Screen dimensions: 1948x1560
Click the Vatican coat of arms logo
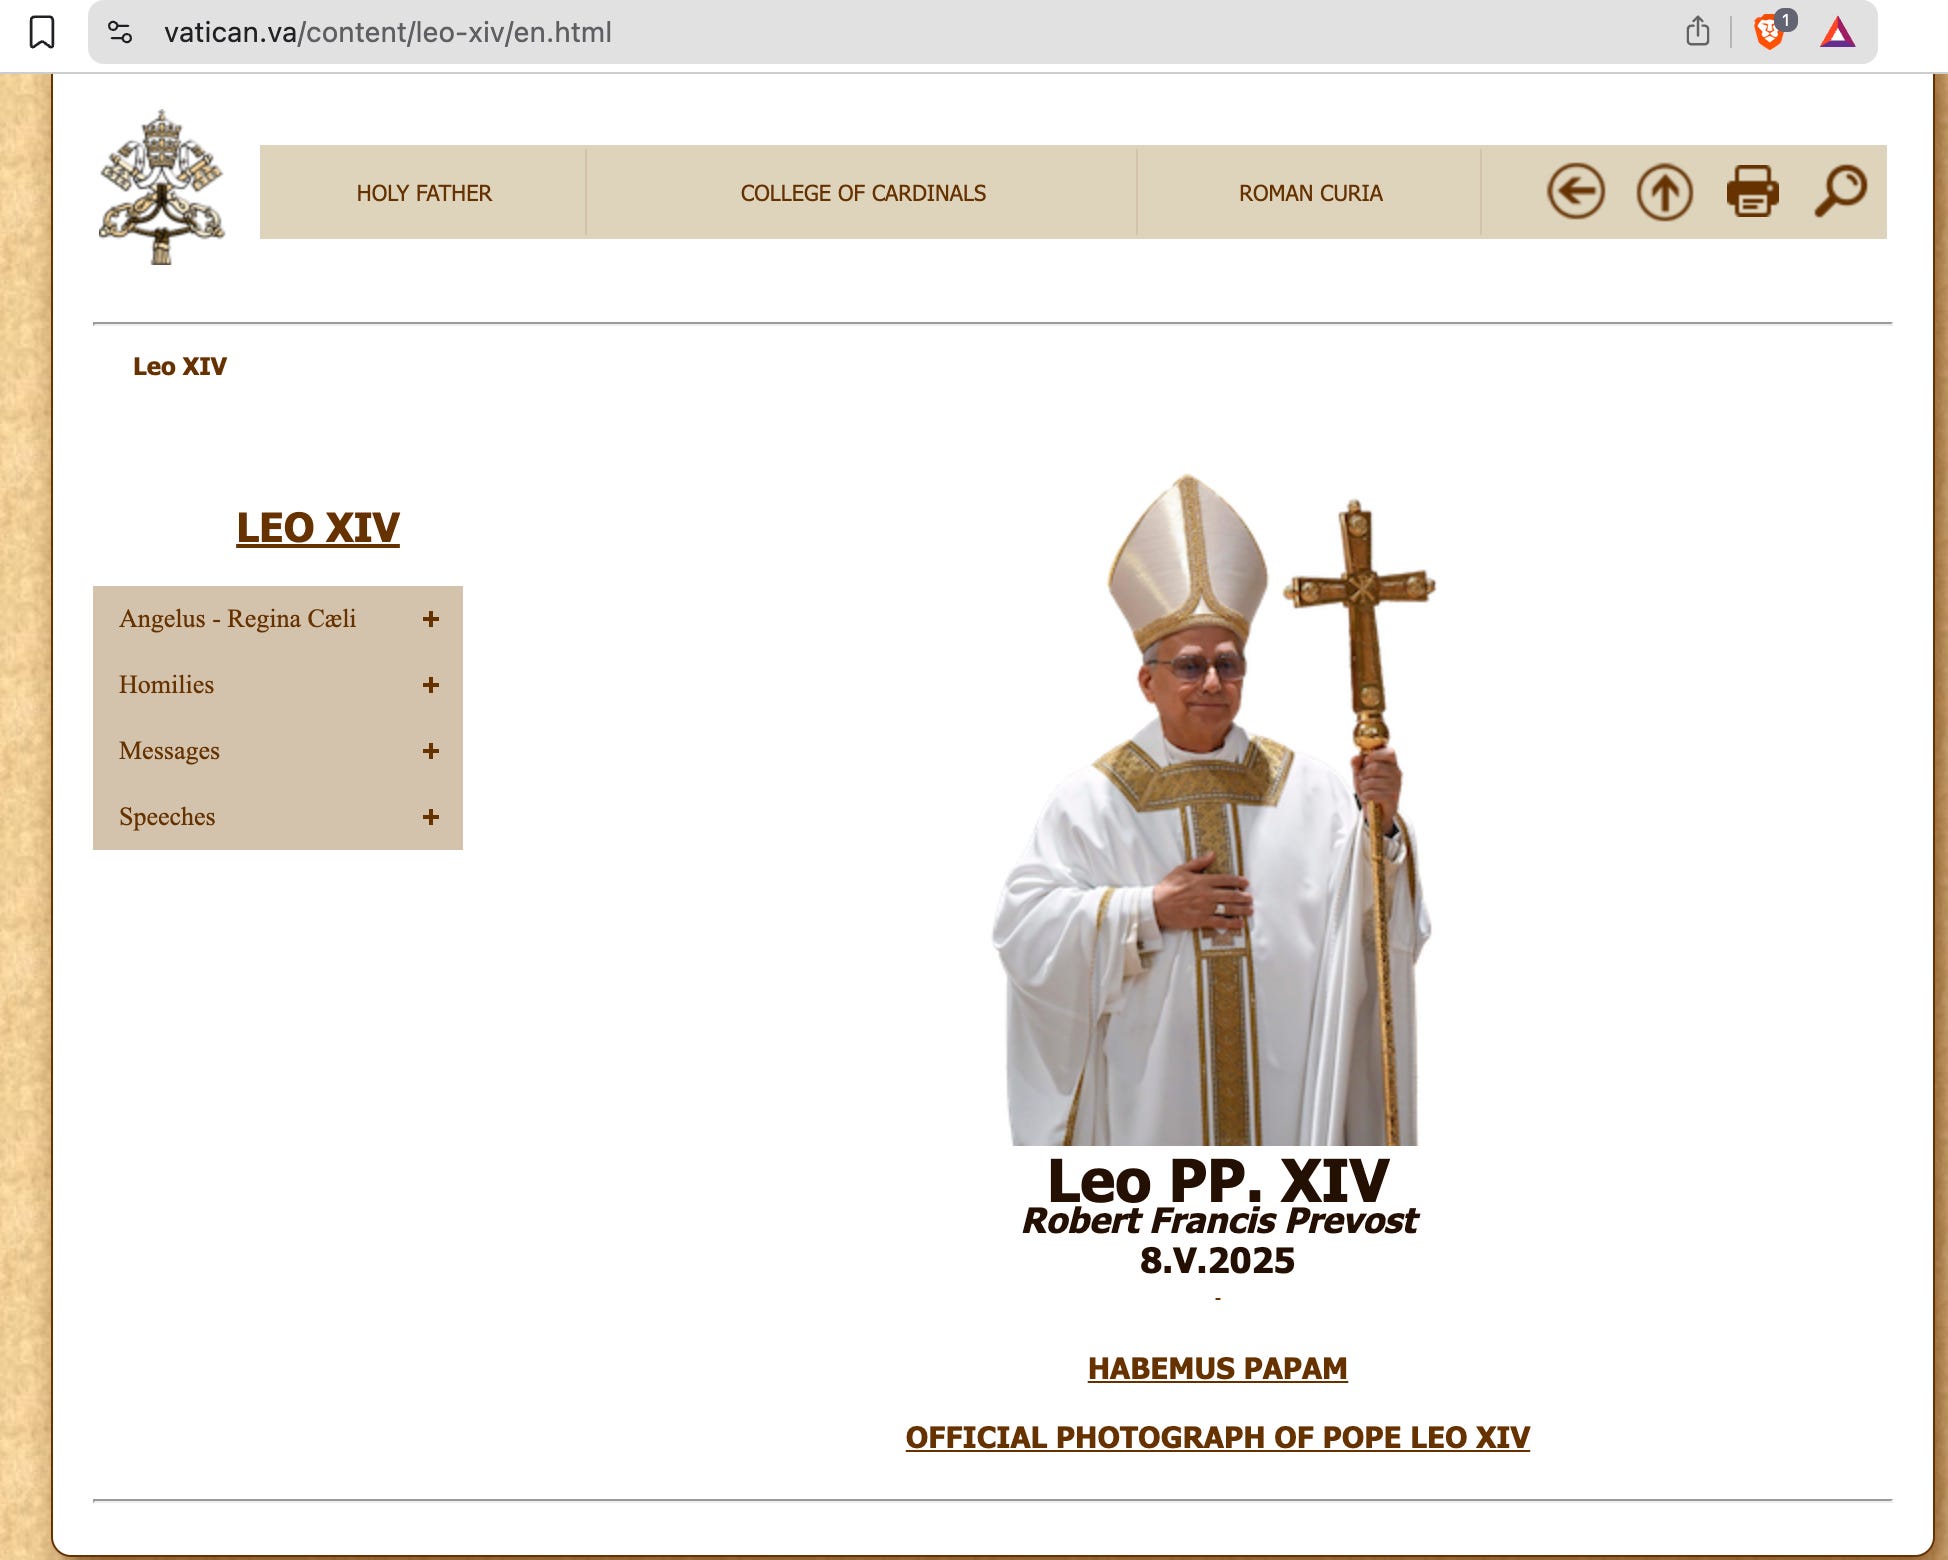coord(162,187)
